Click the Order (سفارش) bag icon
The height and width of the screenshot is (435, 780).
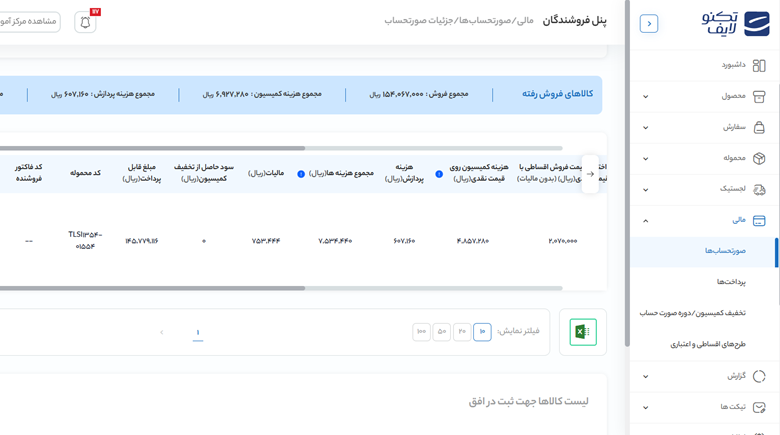(759, 128)
